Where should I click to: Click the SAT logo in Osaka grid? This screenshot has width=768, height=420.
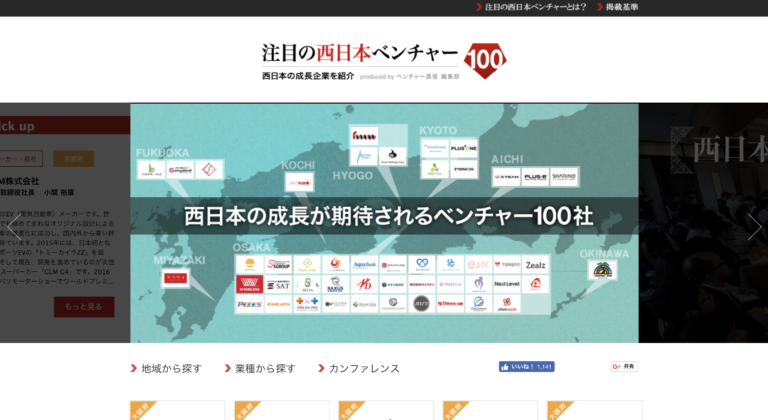coord(278,284)
